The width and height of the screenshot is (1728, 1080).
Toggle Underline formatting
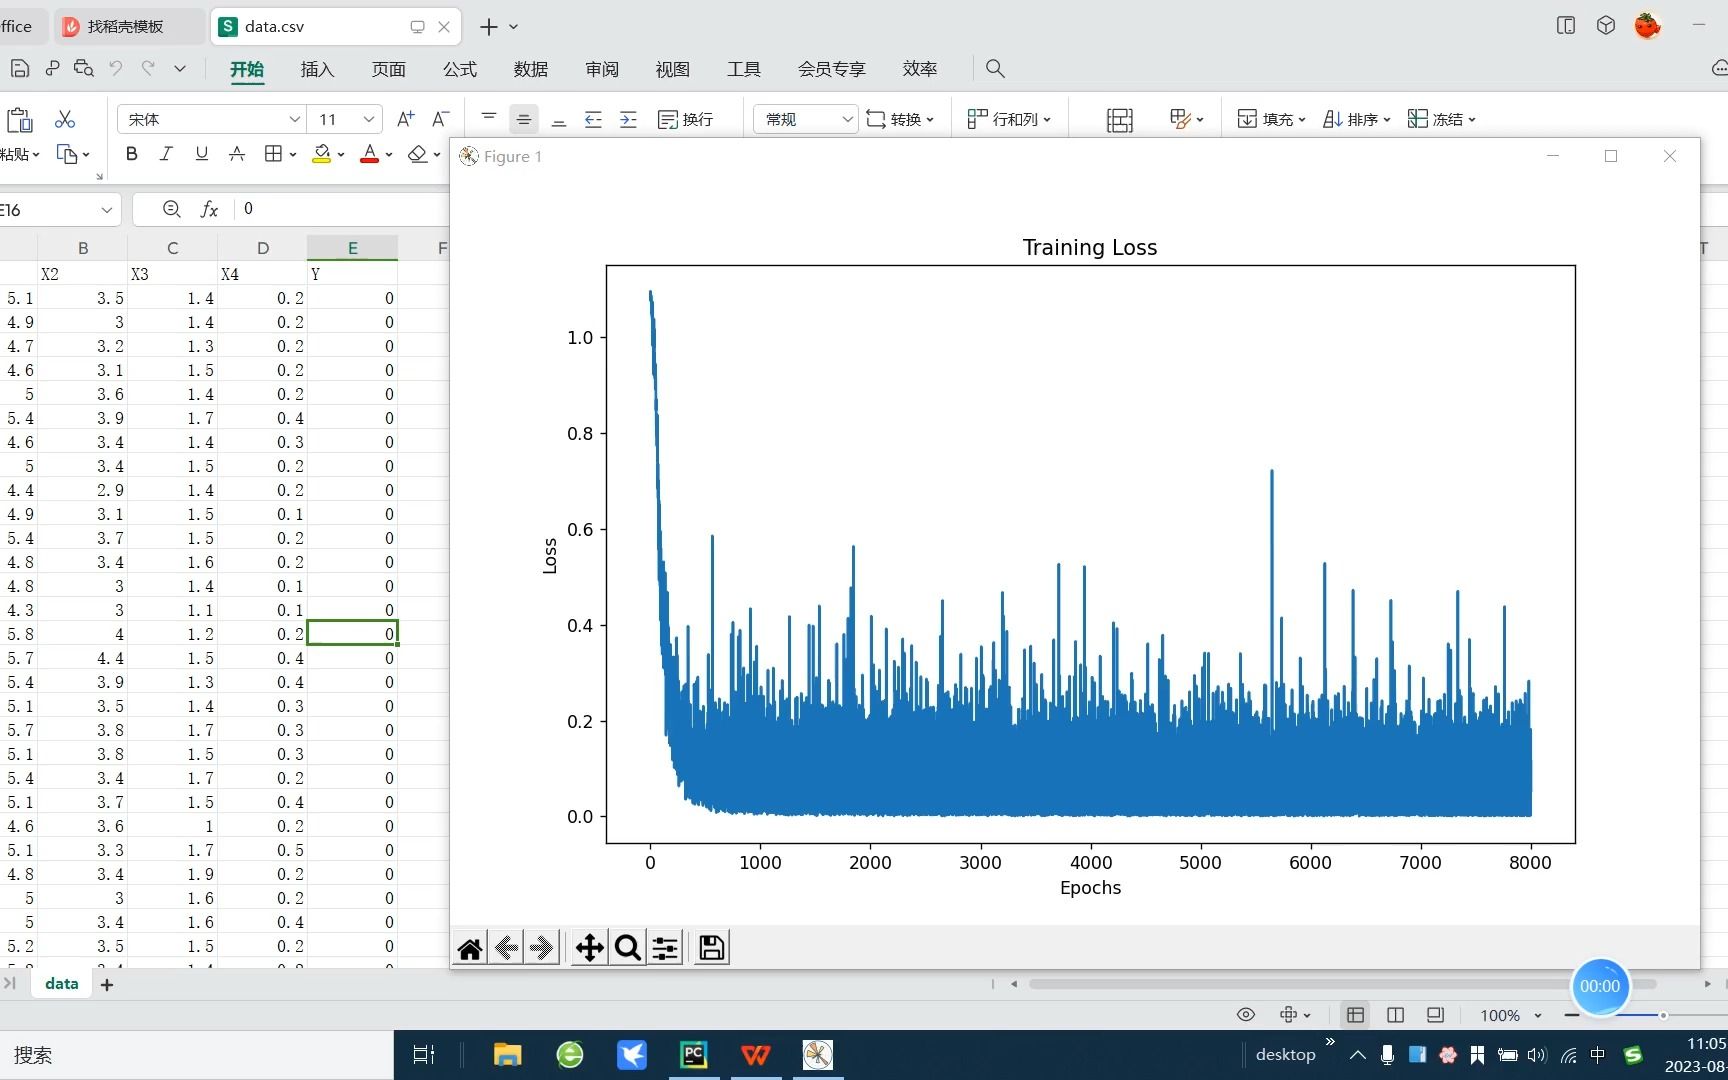201,153
